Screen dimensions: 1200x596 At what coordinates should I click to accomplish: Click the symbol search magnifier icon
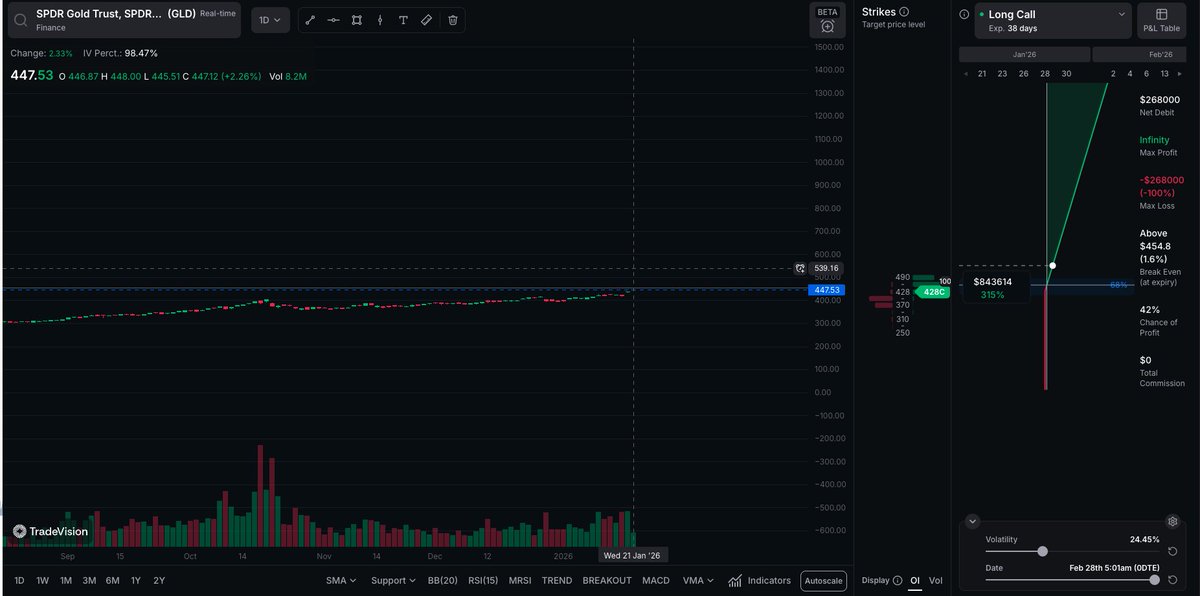click(x=21, y=19)
